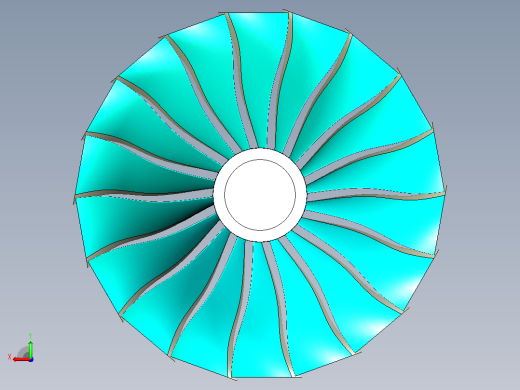Click the inner circular bore of the hub
This screenshot has width=520, height=390.
coord(260,195)
